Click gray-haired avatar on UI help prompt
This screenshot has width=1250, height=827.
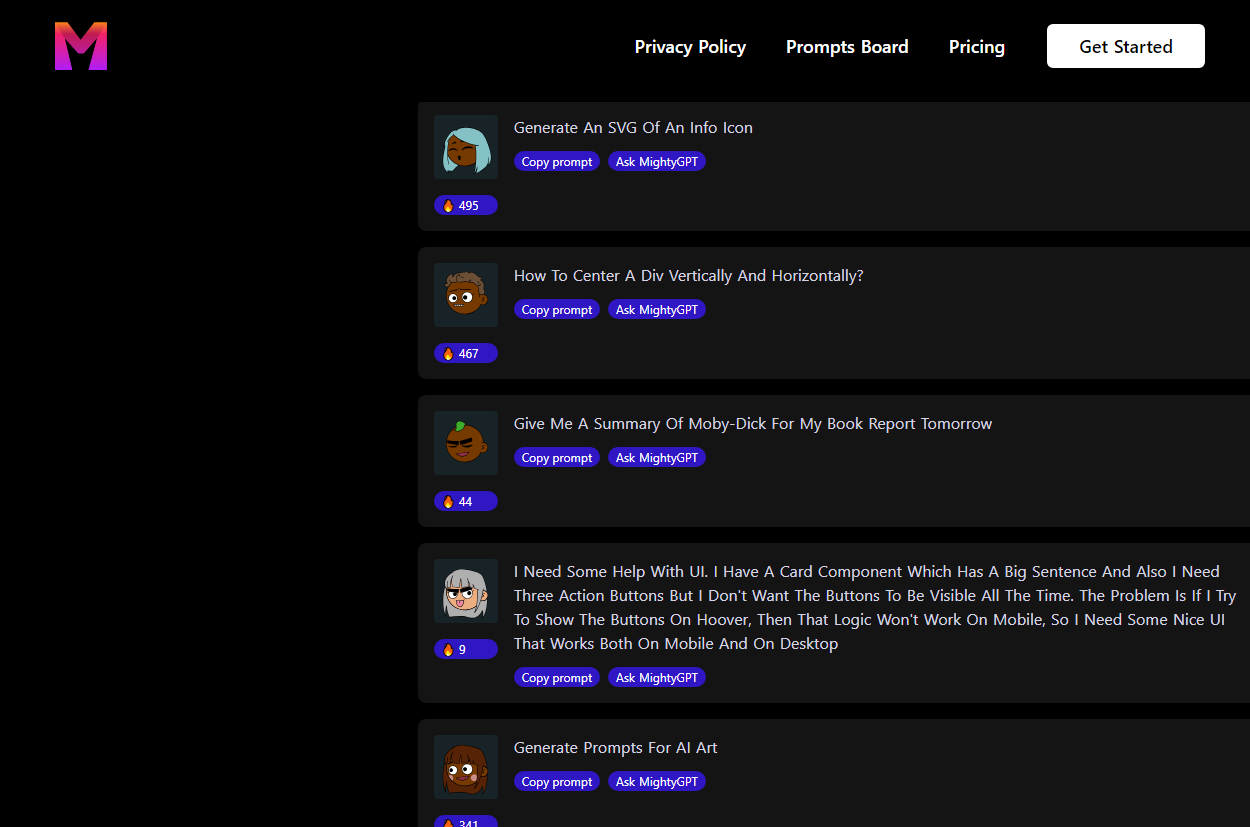tap(466, 591)
